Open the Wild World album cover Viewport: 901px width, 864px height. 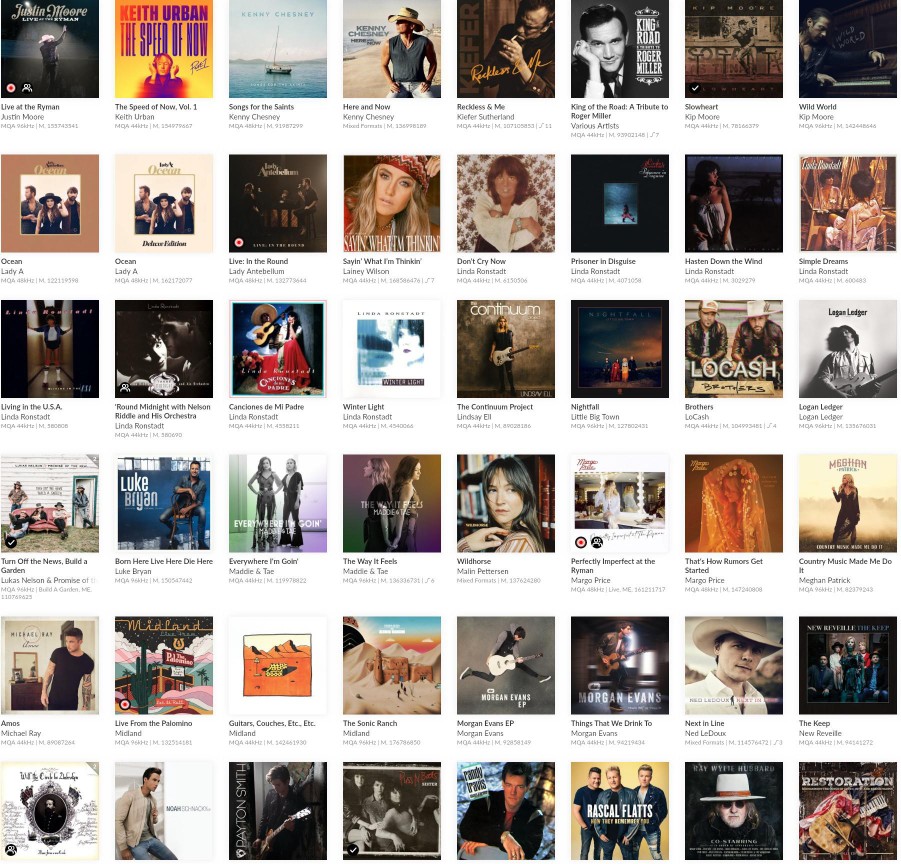click(848, 49)
